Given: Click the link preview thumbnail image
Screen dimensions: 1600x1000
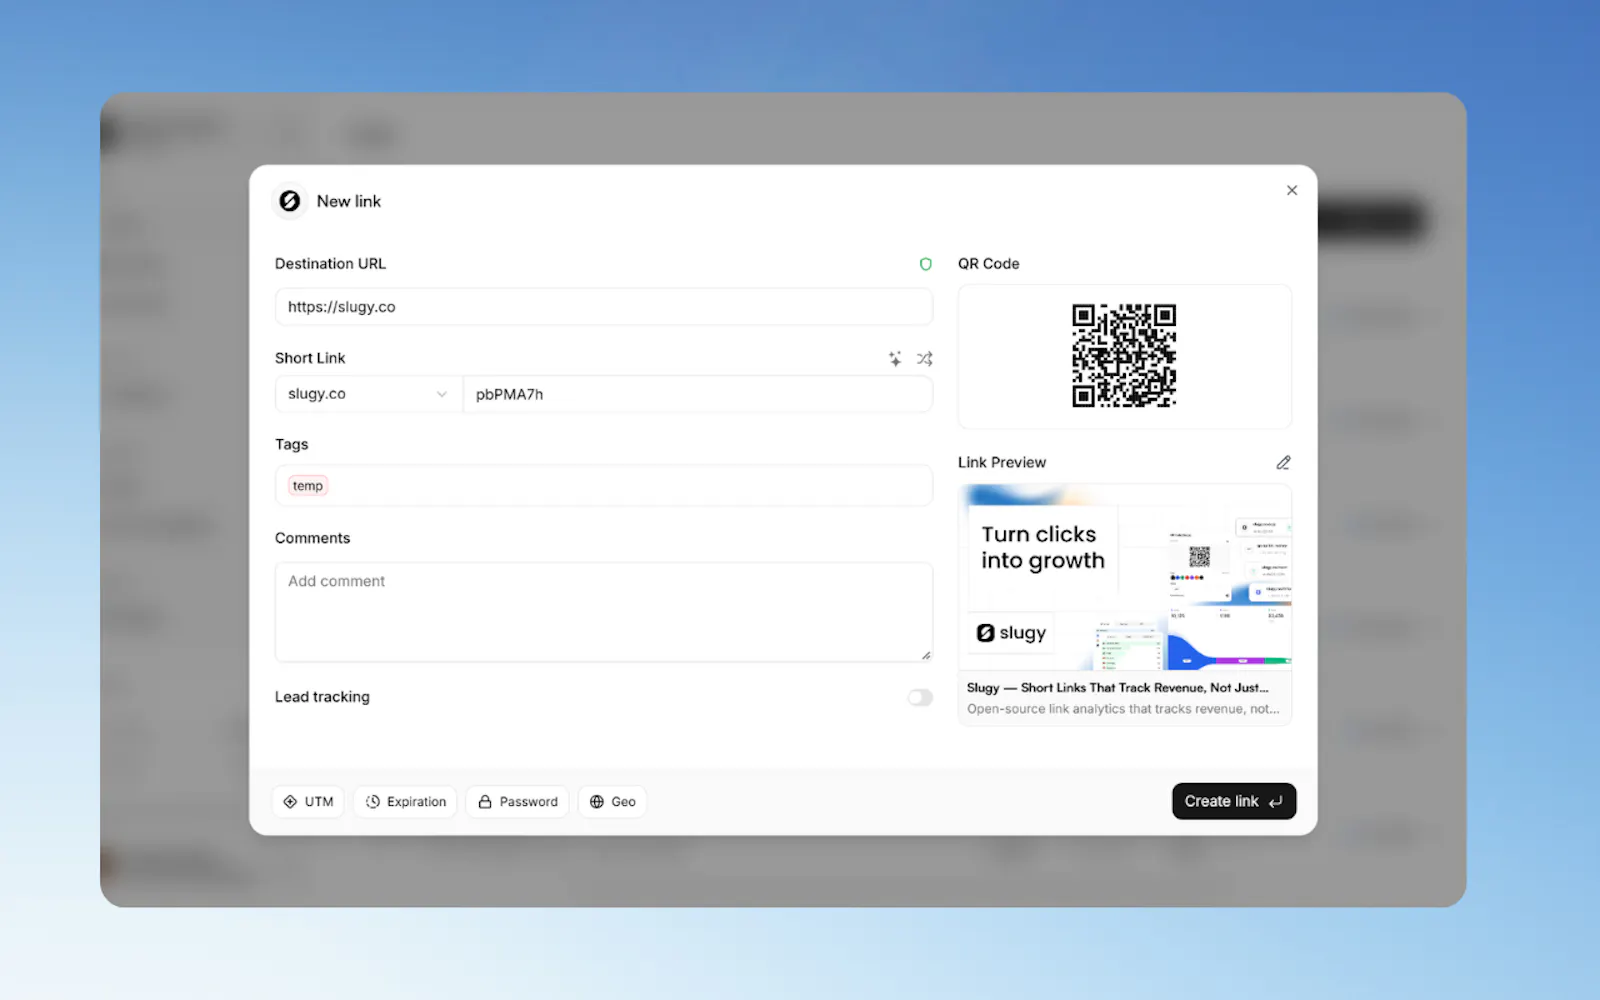Looking at the screenshot, I should [x=1125, y=577].
